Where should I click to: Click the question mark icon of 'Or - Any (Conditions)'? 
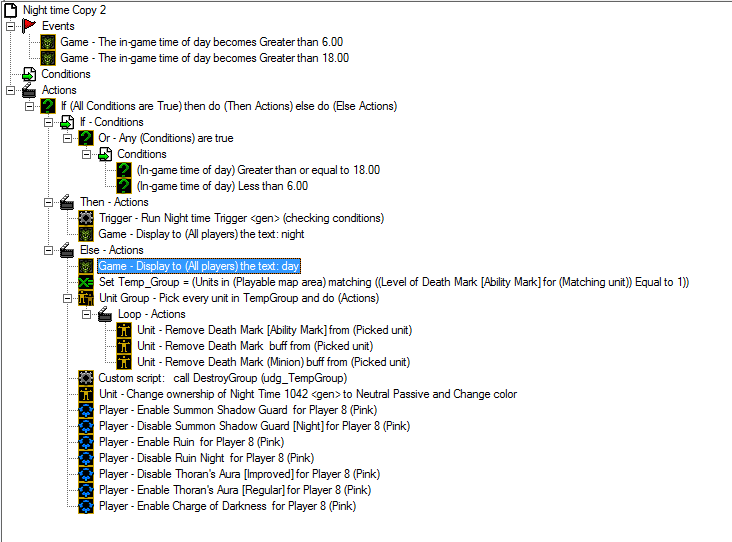(x=86, y=138)
